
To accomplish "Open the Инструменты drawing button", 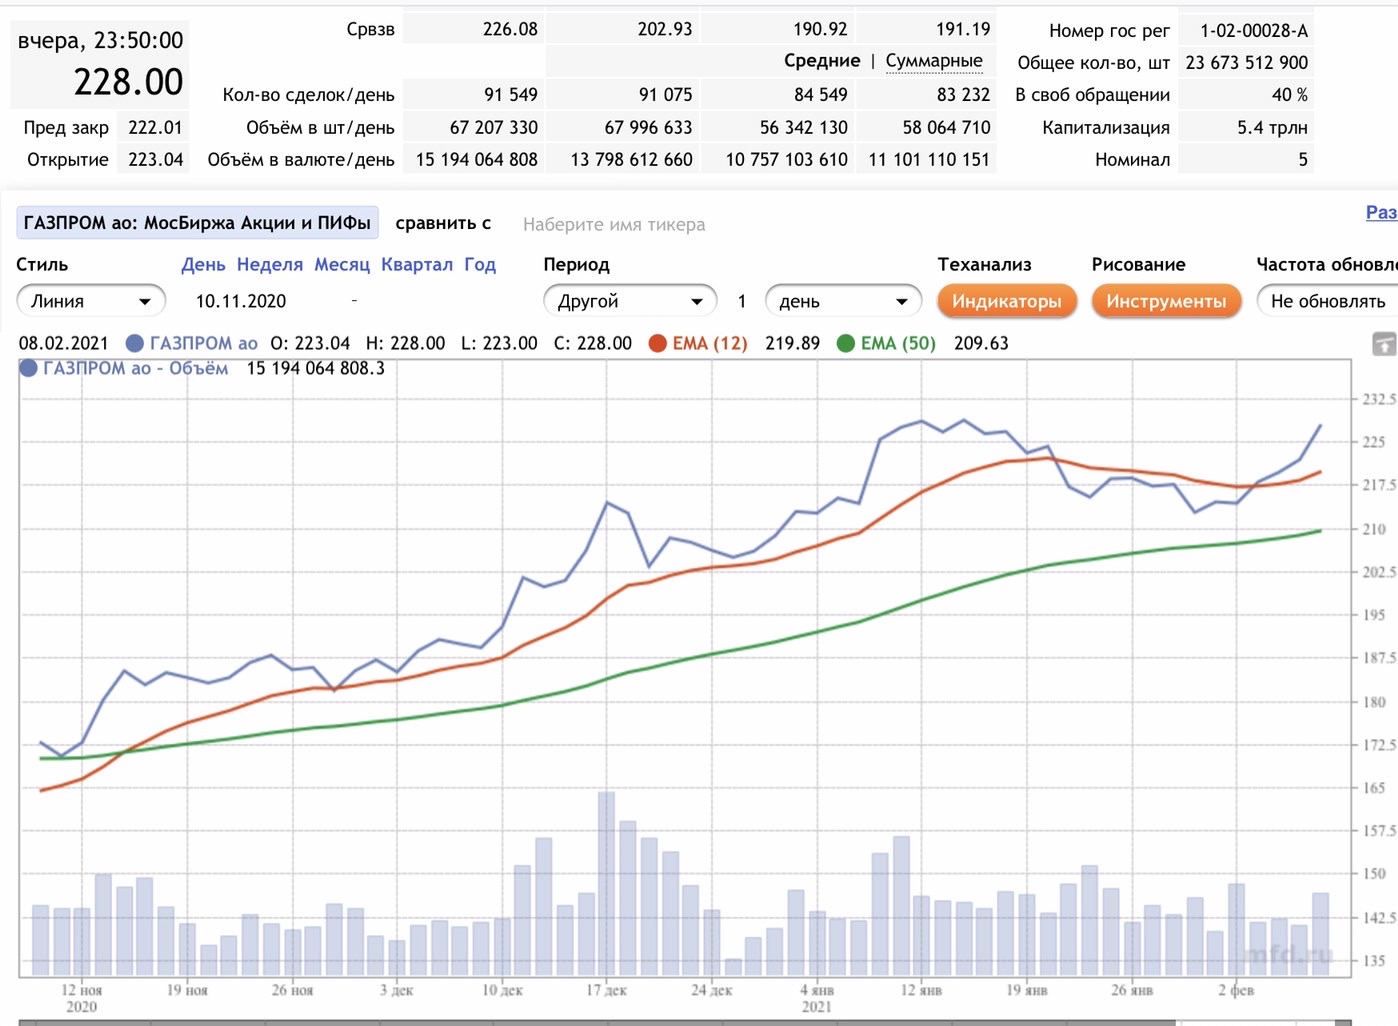I will tap(1166, 301).
